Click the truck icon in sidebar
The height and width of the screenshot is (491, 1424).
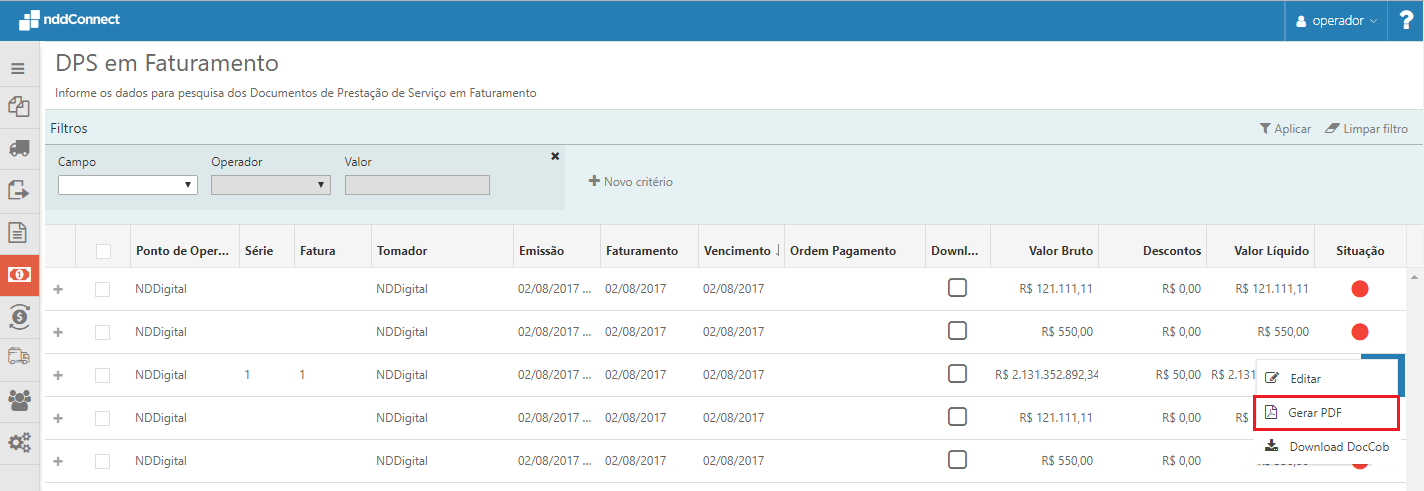click(x=18, y=148)
